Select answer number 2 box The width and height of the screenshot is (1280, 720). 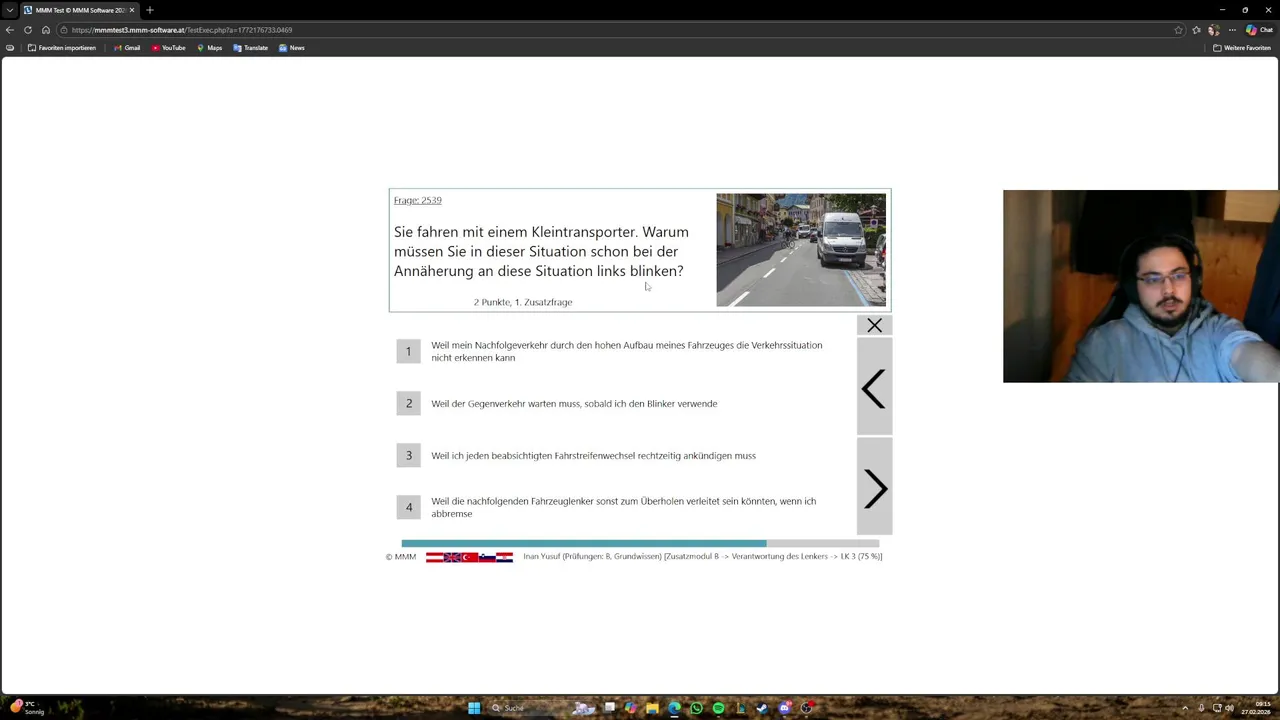pos(408,403)
